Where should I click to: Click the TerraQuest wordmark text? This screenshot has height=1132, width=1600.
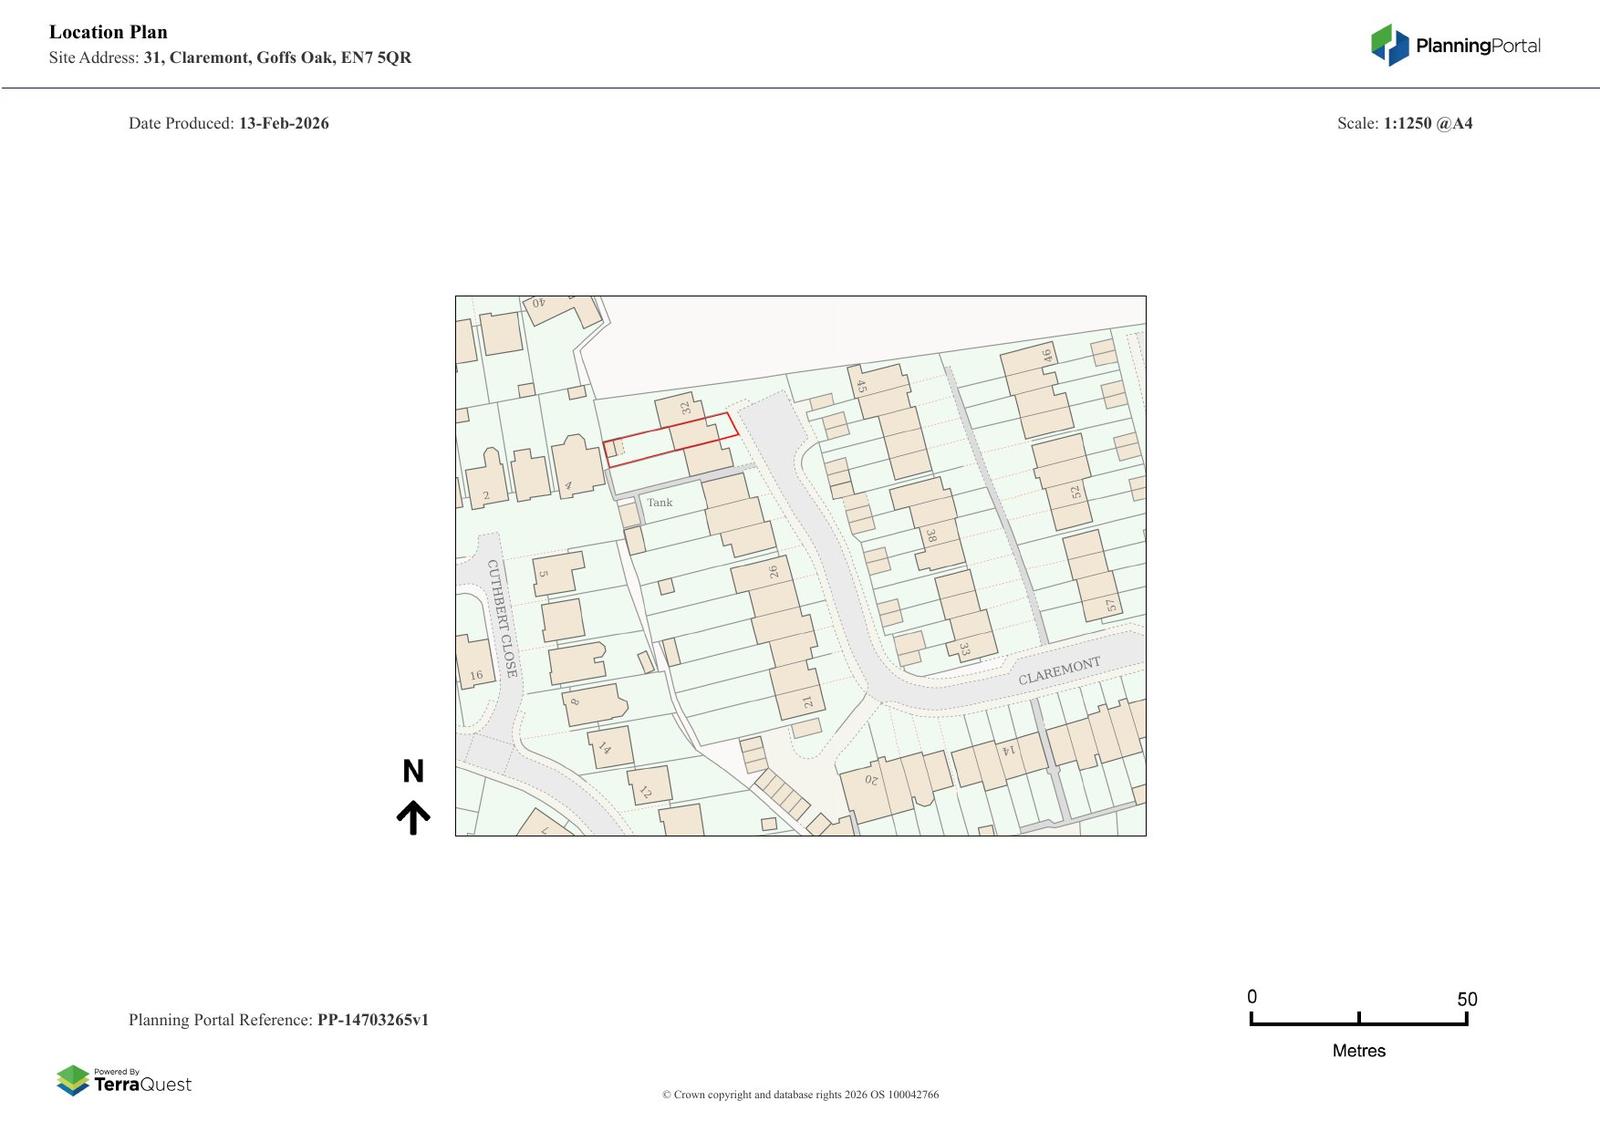(142, 1085)
